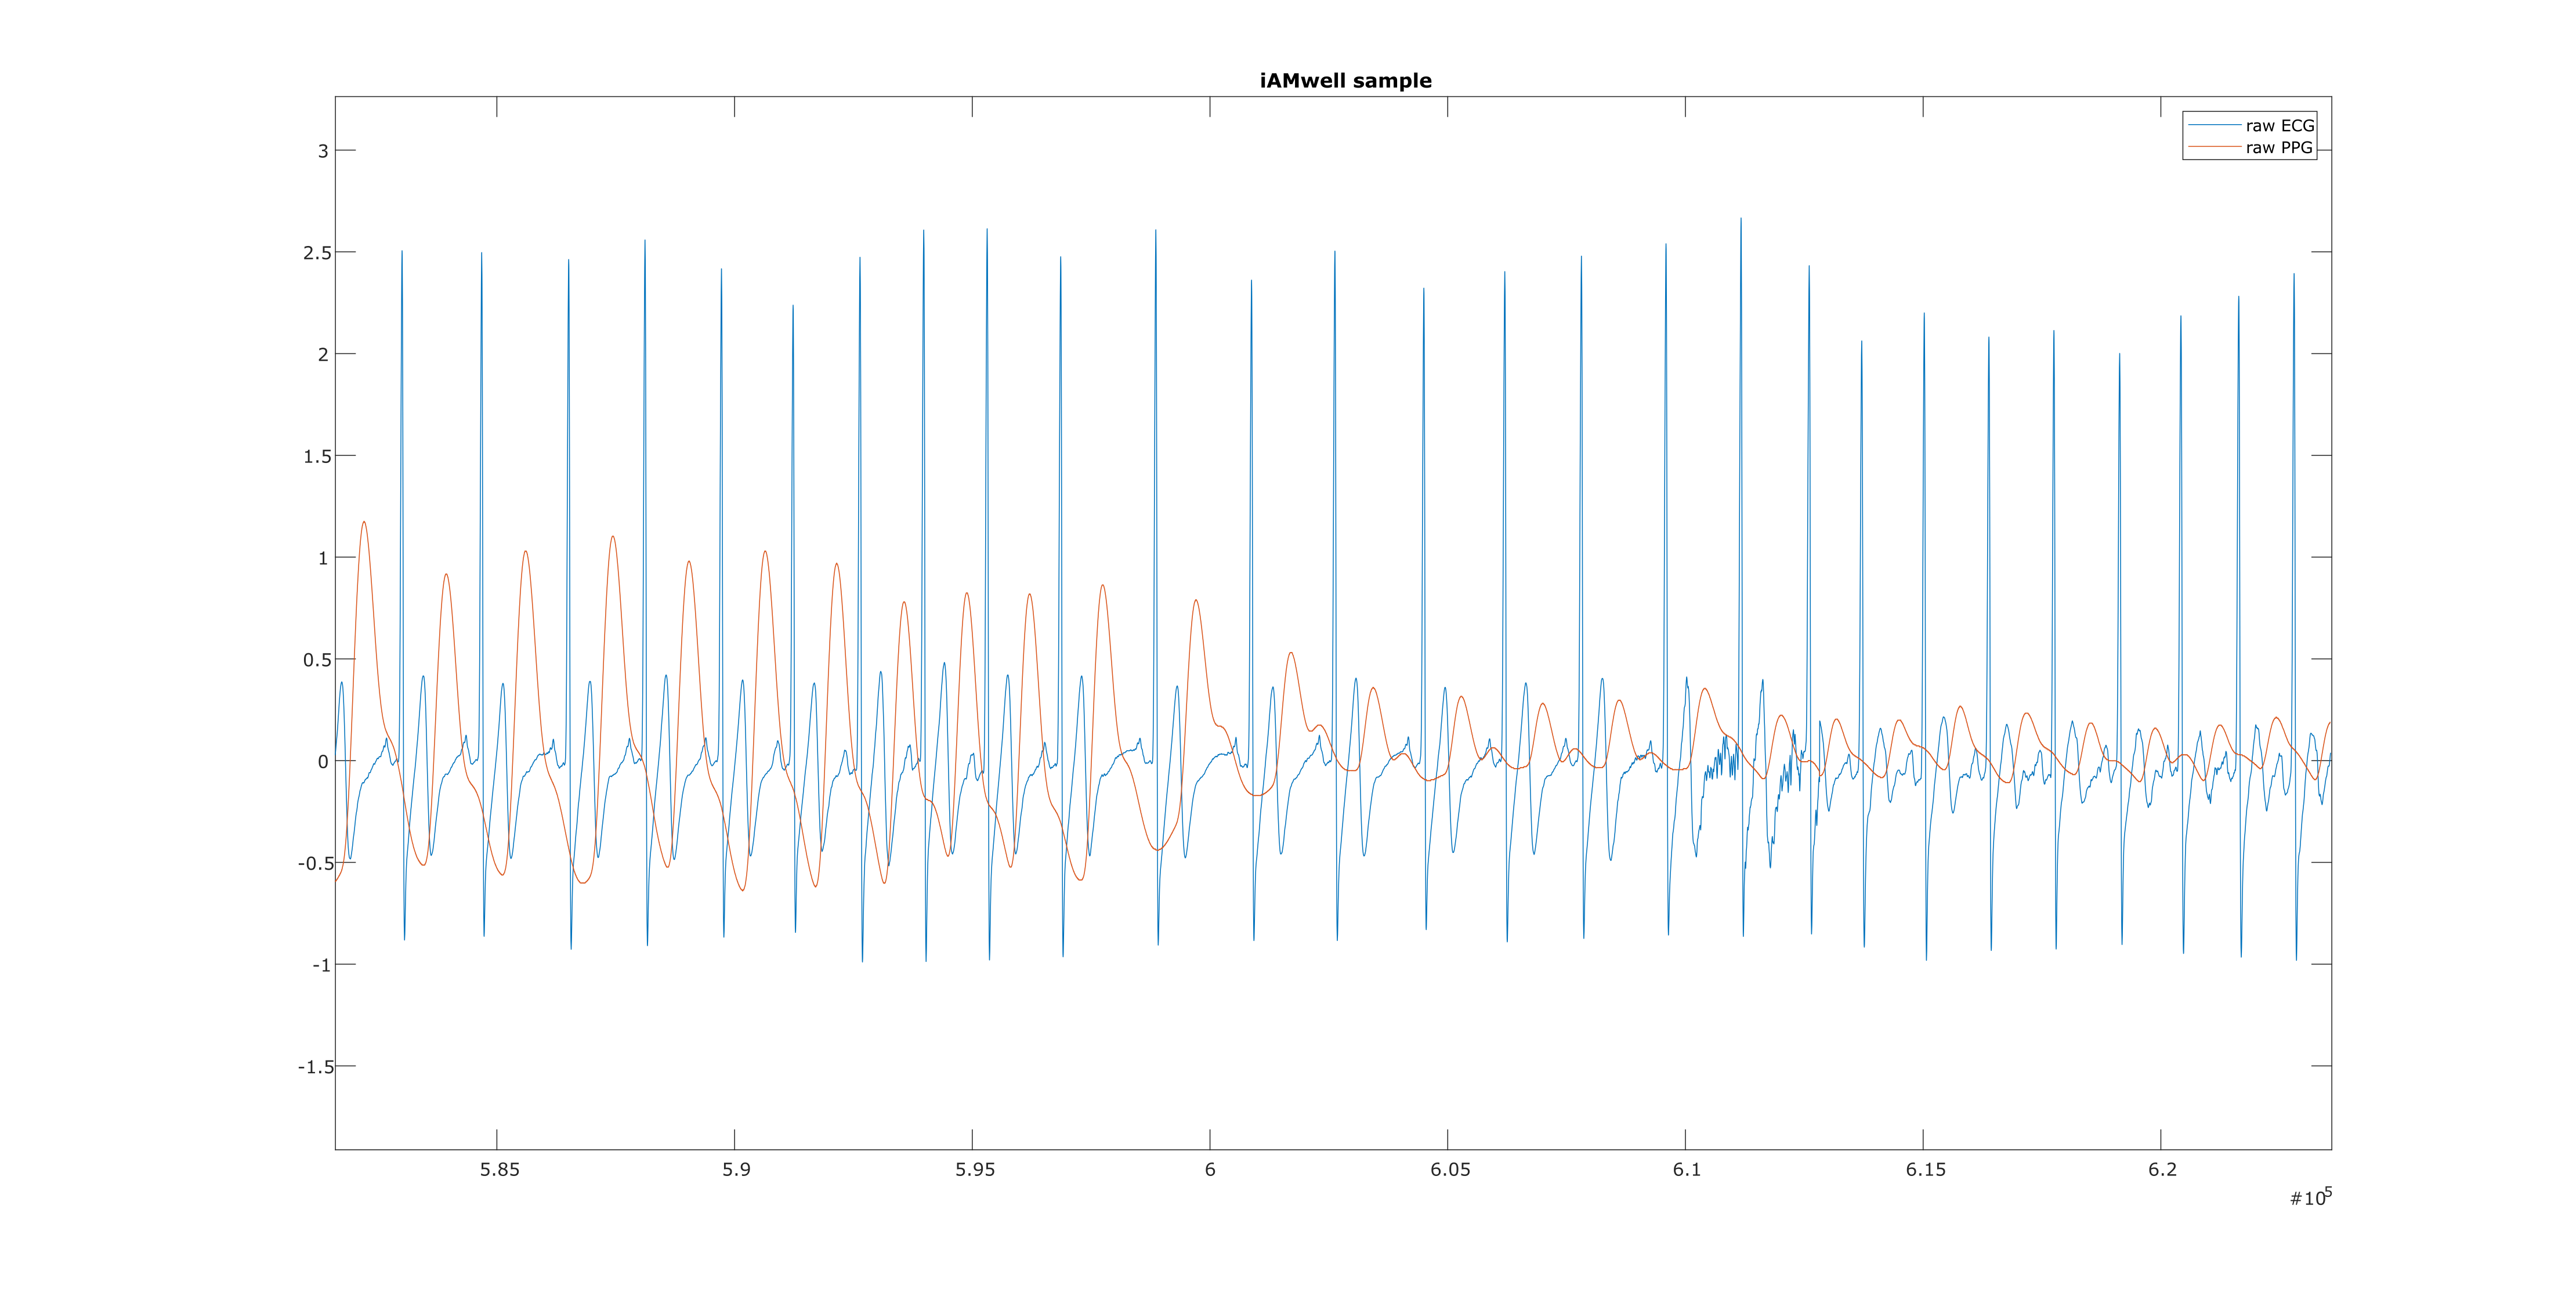Click the y-axis tick label 1.5
The width and height of the screenshot is (2576, 1292).
(317, 456)
